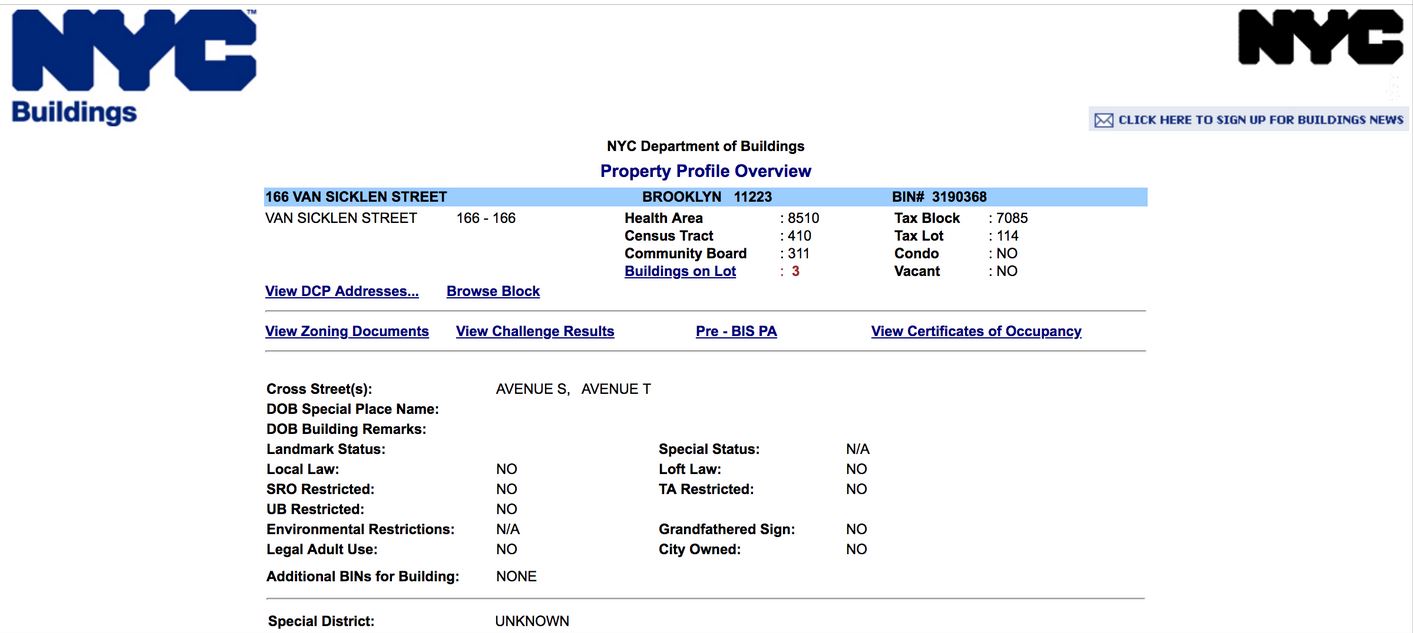Viewport: 1413px width, 633px height.
Task: Click the SRO Restricted label
Action: pyautogui.click(x=320, y=489)
